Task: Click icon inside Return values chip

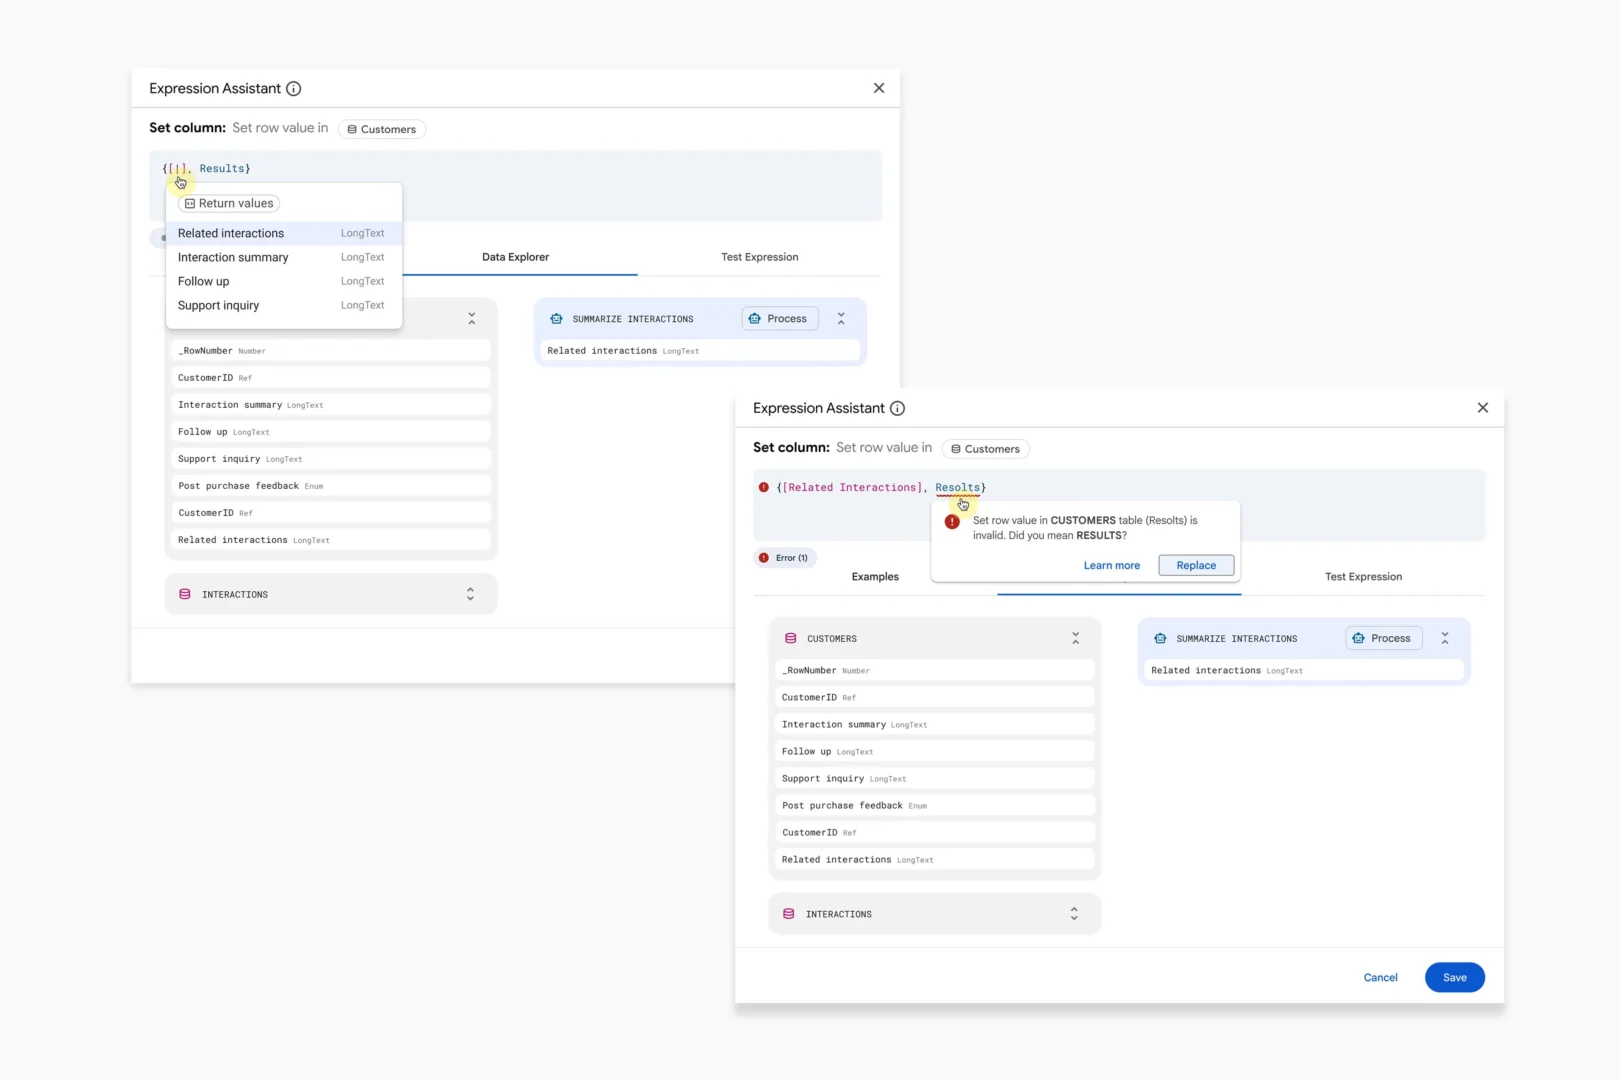Action: pyautogui.click(x=190, y=203)
